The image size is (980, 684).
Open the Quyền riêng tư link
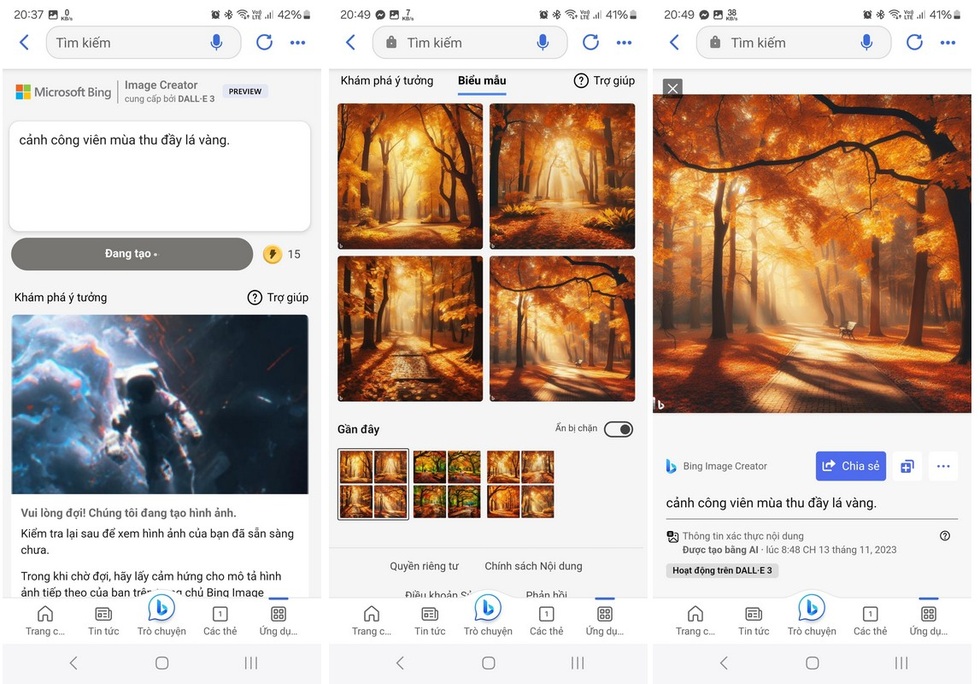[424, 566]
